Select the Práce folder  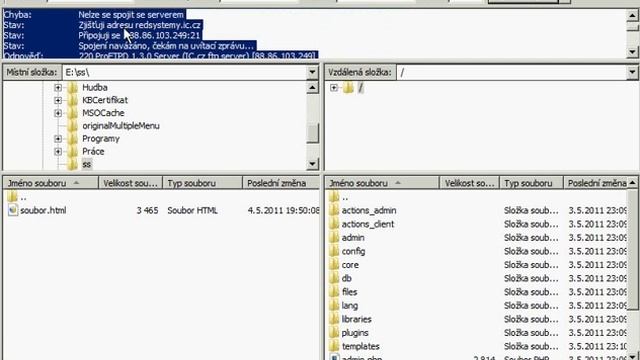click(93, 151)
